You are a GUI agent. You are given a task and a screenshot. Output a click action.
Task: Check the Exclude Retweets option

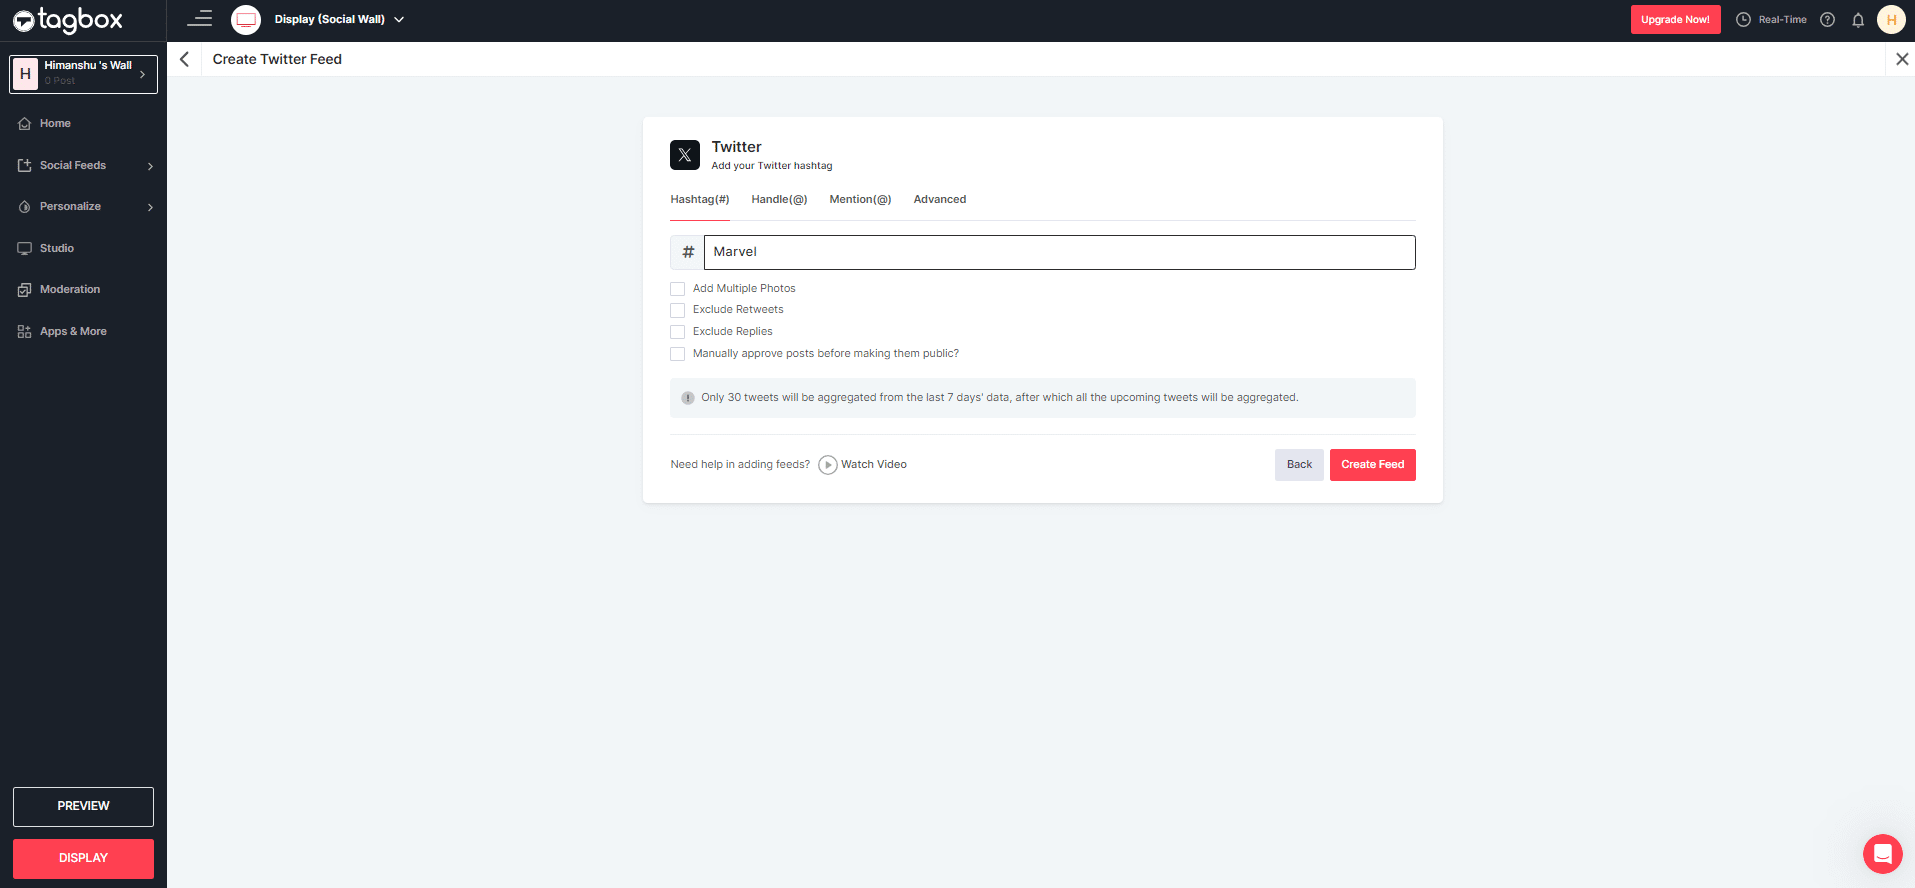click(678, 310)
